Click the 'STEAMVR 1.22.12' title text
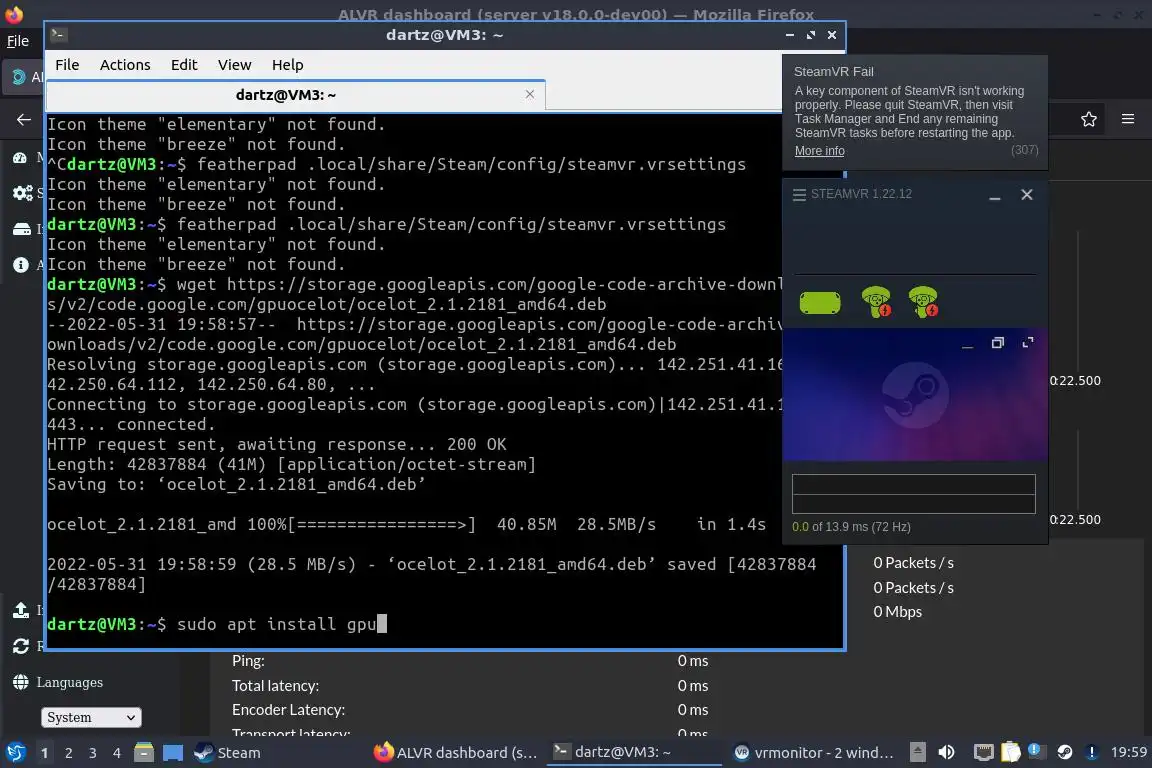 coord(861,194)
